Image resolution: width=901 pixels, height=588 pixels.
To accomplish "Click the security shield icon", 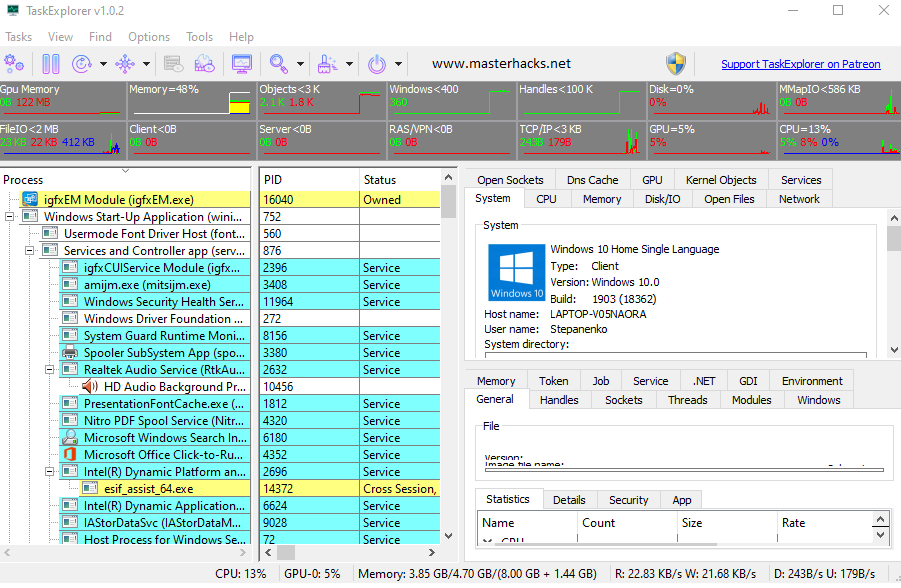I will [x=676, y=63].
